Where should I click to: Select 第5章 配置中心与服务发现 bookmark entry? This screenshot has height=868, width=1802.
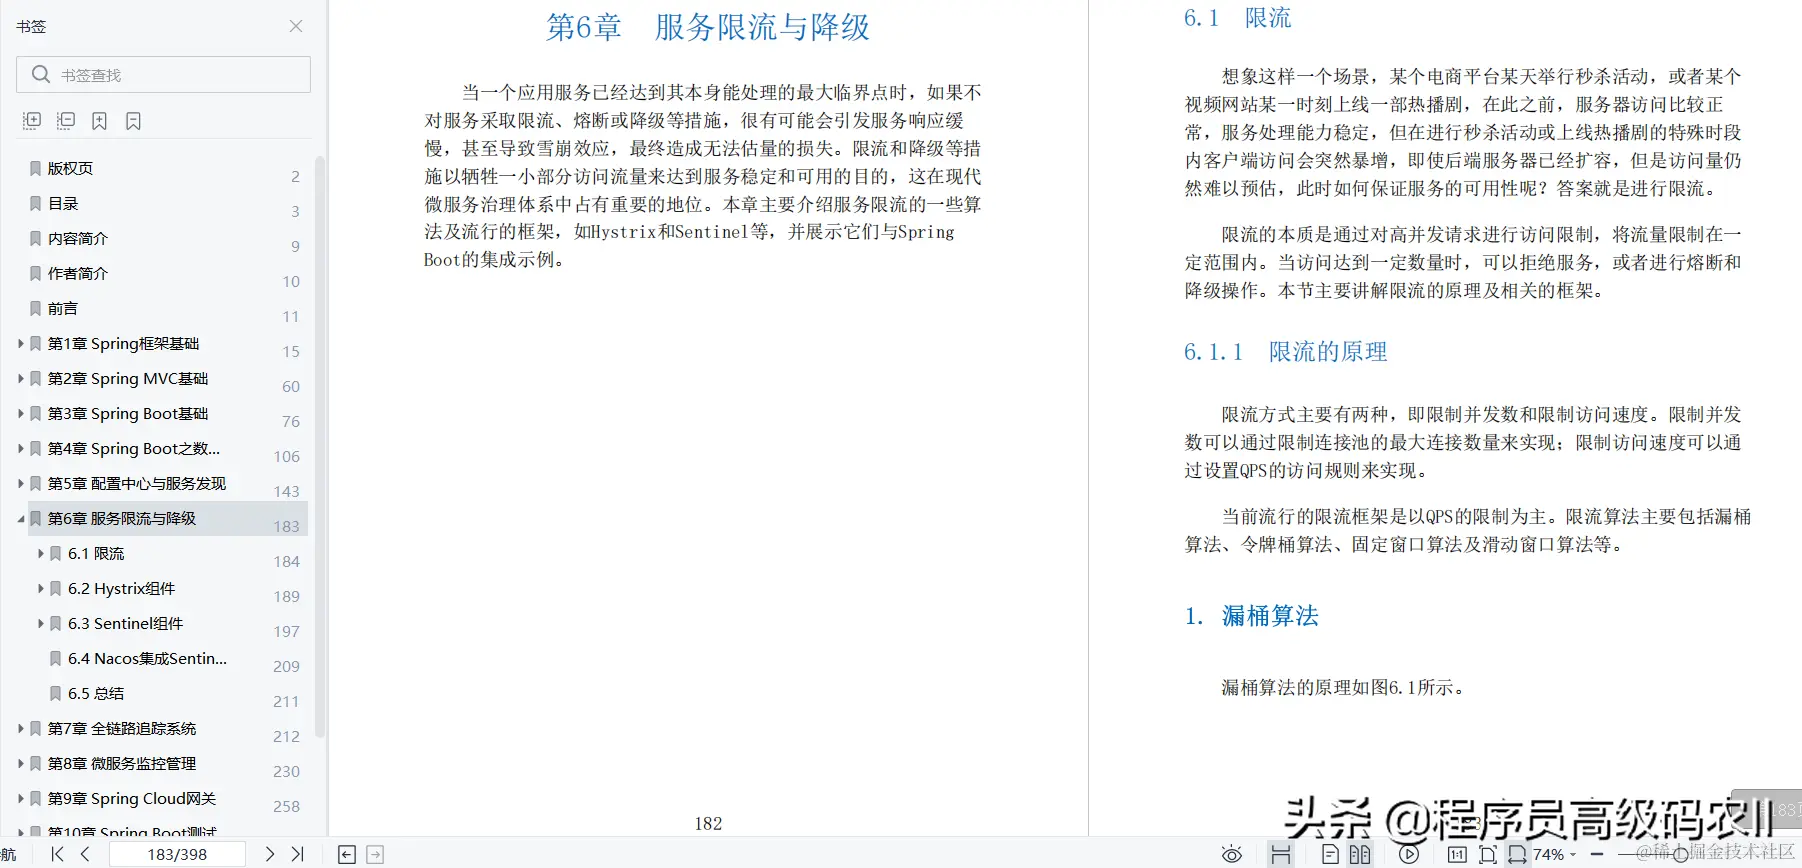[x=137, y=483]
